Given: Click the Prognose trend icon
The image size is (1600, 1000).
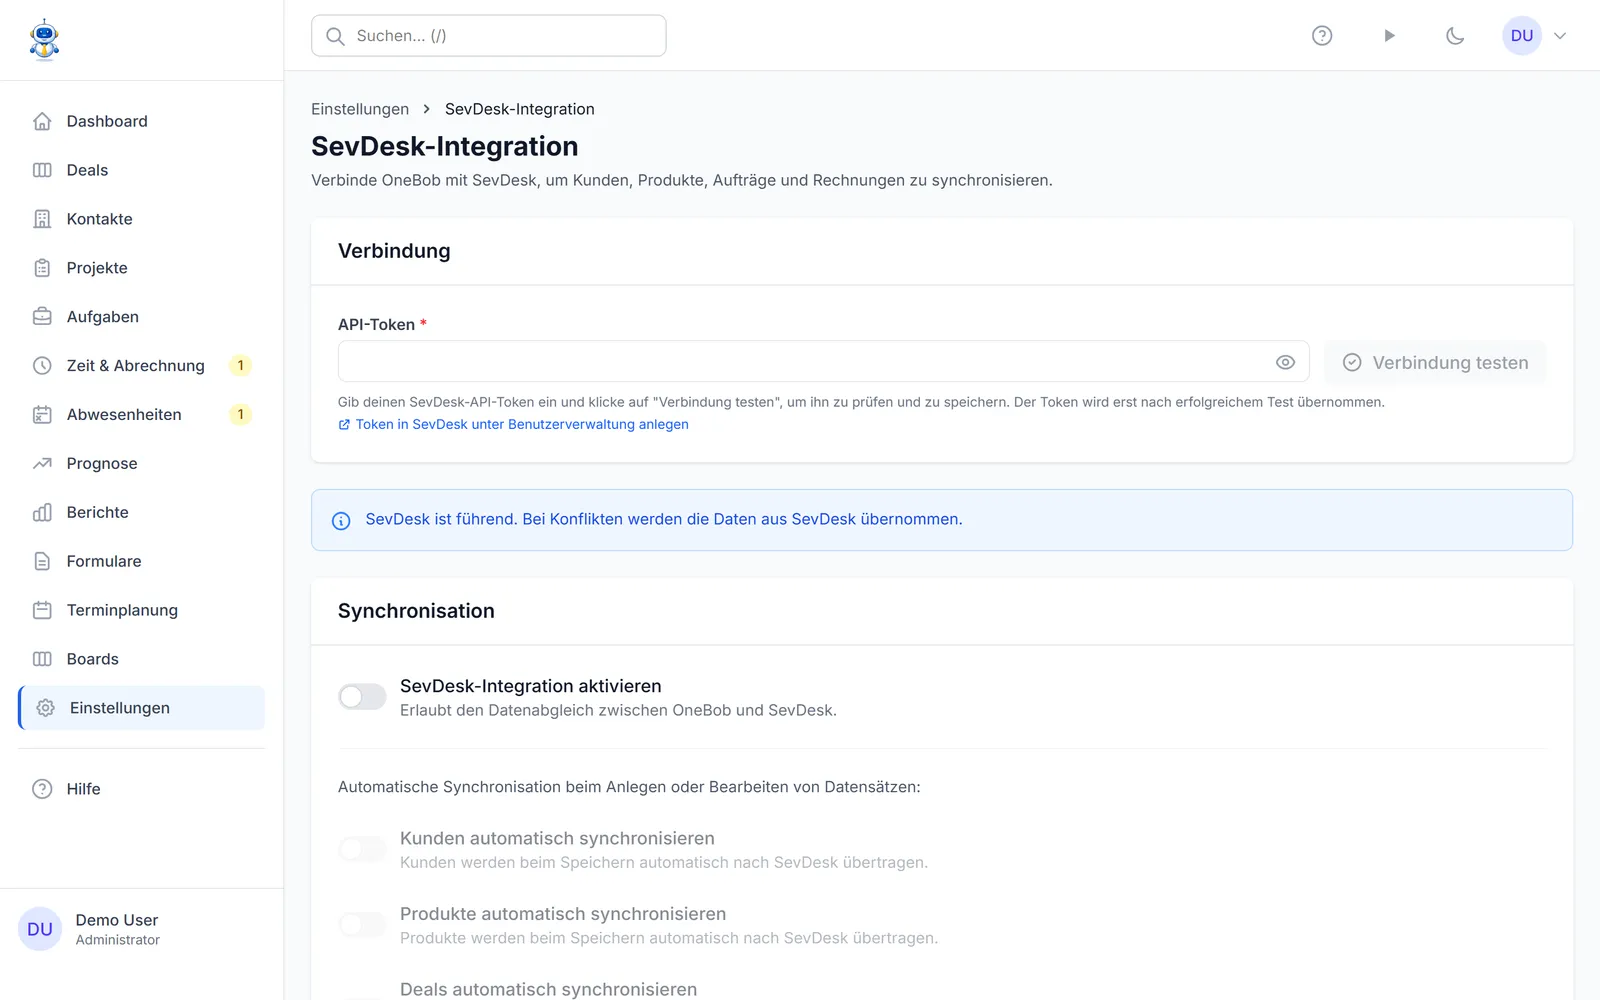Looking at the screenshot, I should pyautogui.click(x=42, y=464).
